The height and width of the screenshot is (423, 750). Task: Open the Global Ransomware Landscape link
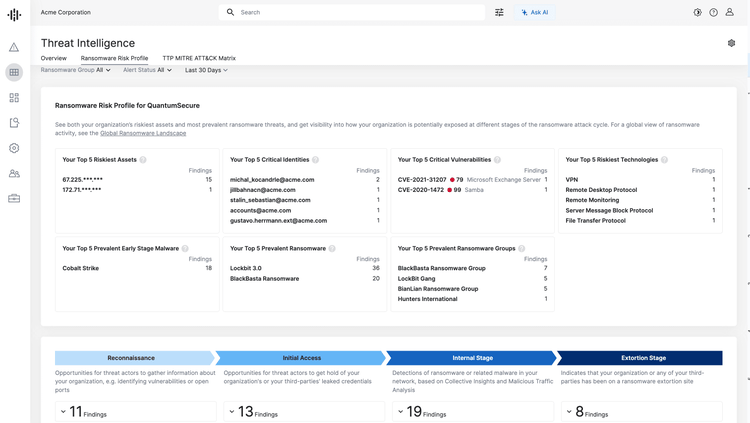pyautogui.click(x=142, y=133)
